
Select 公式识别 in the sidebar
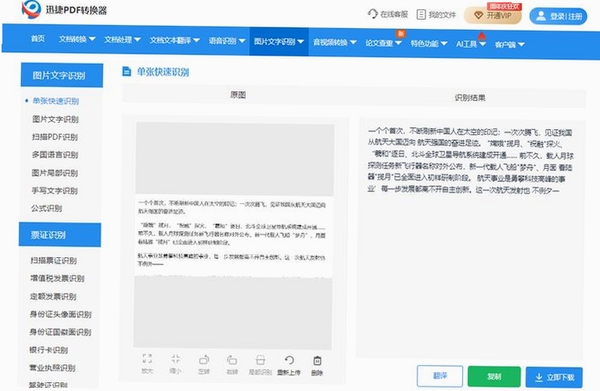coord(46,209)
